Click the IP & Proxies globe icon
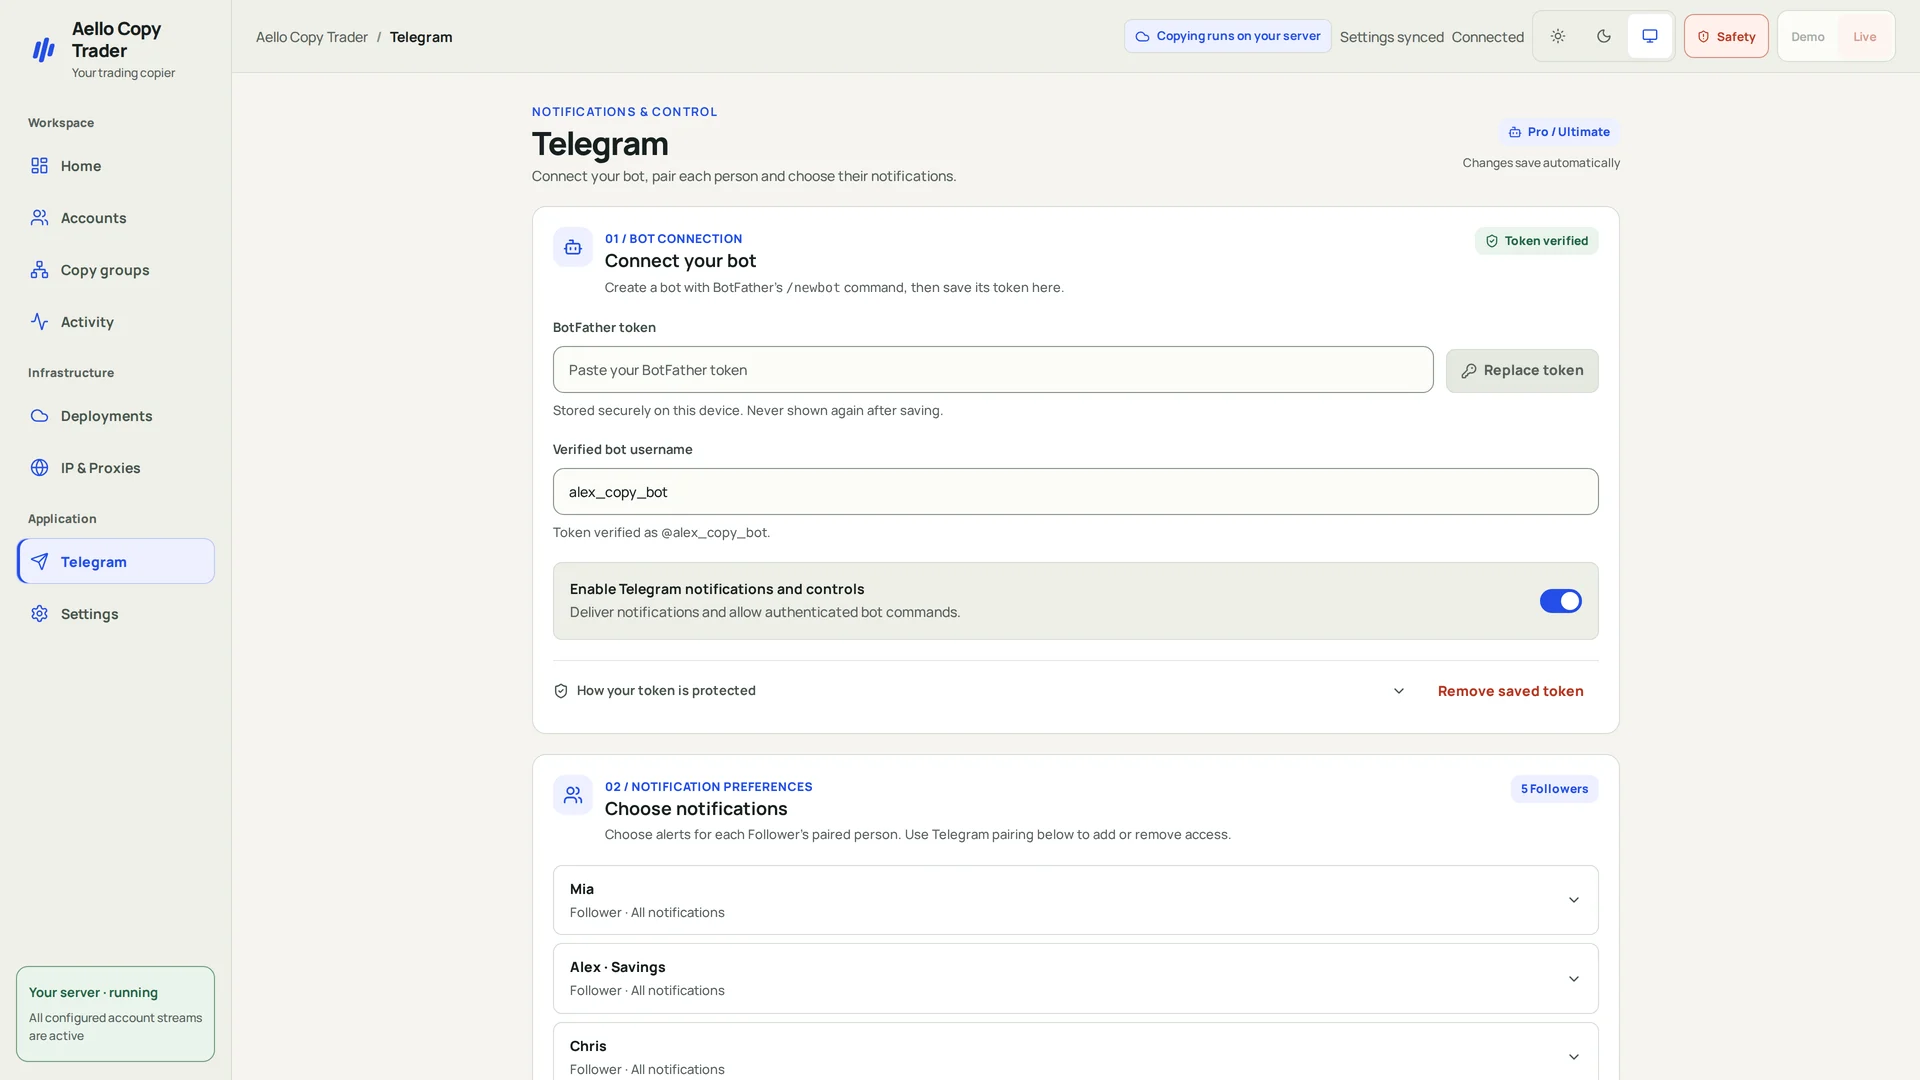The width and height of the screenshot is (1920, 1080). (x=39, y=468)
